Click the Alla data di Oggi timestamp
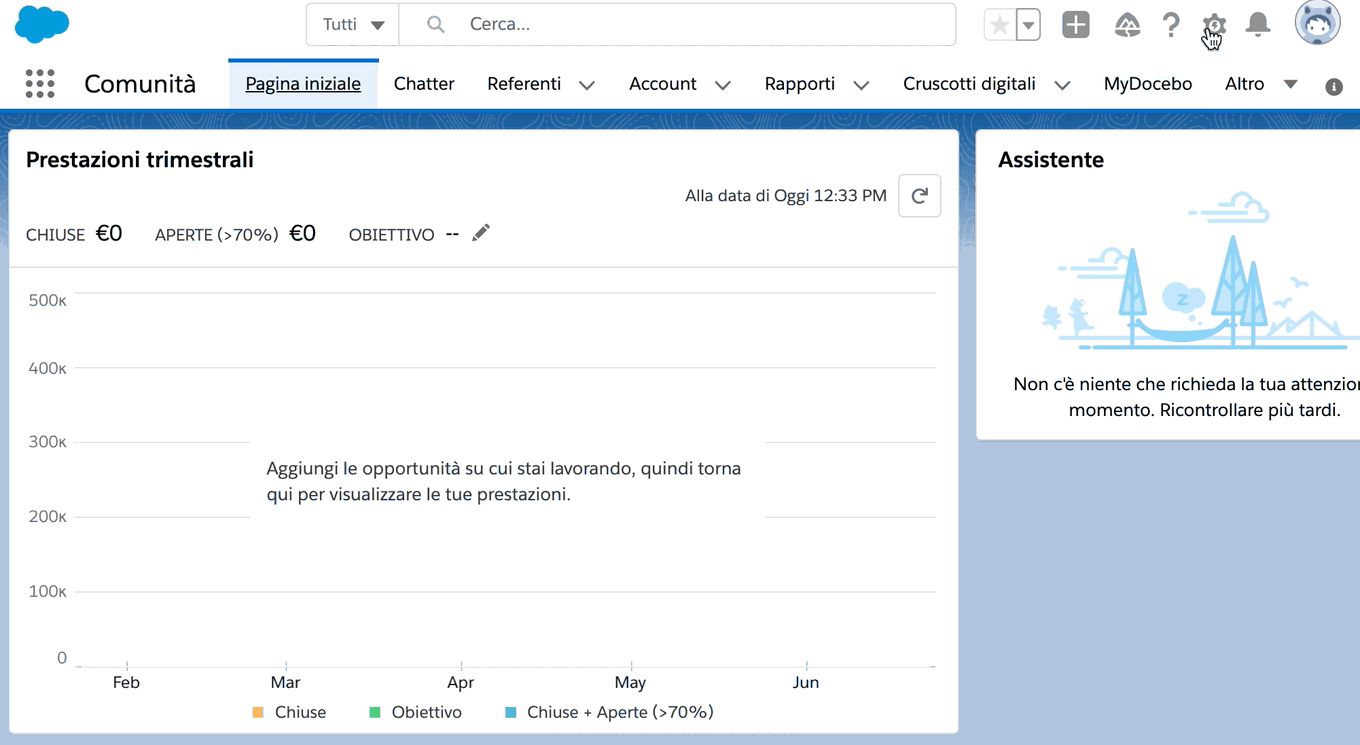 click(x=786, y=196)
